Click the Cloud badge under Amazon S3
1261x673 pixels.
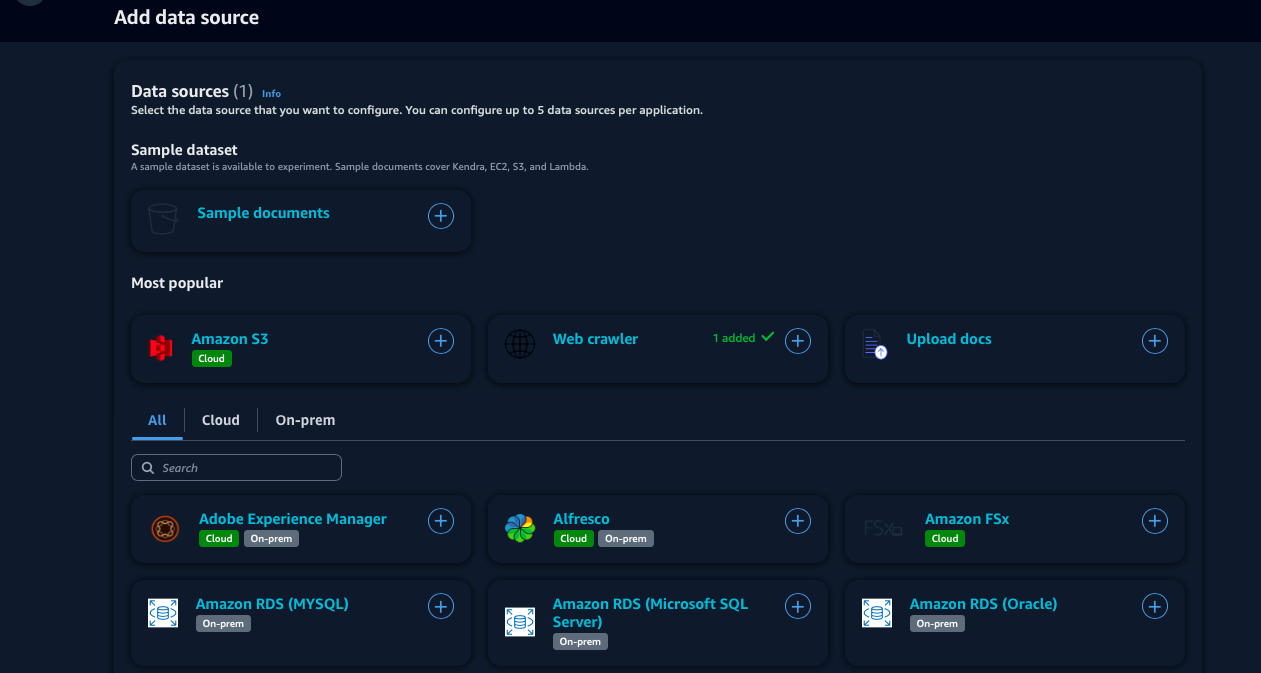(212, 358)
